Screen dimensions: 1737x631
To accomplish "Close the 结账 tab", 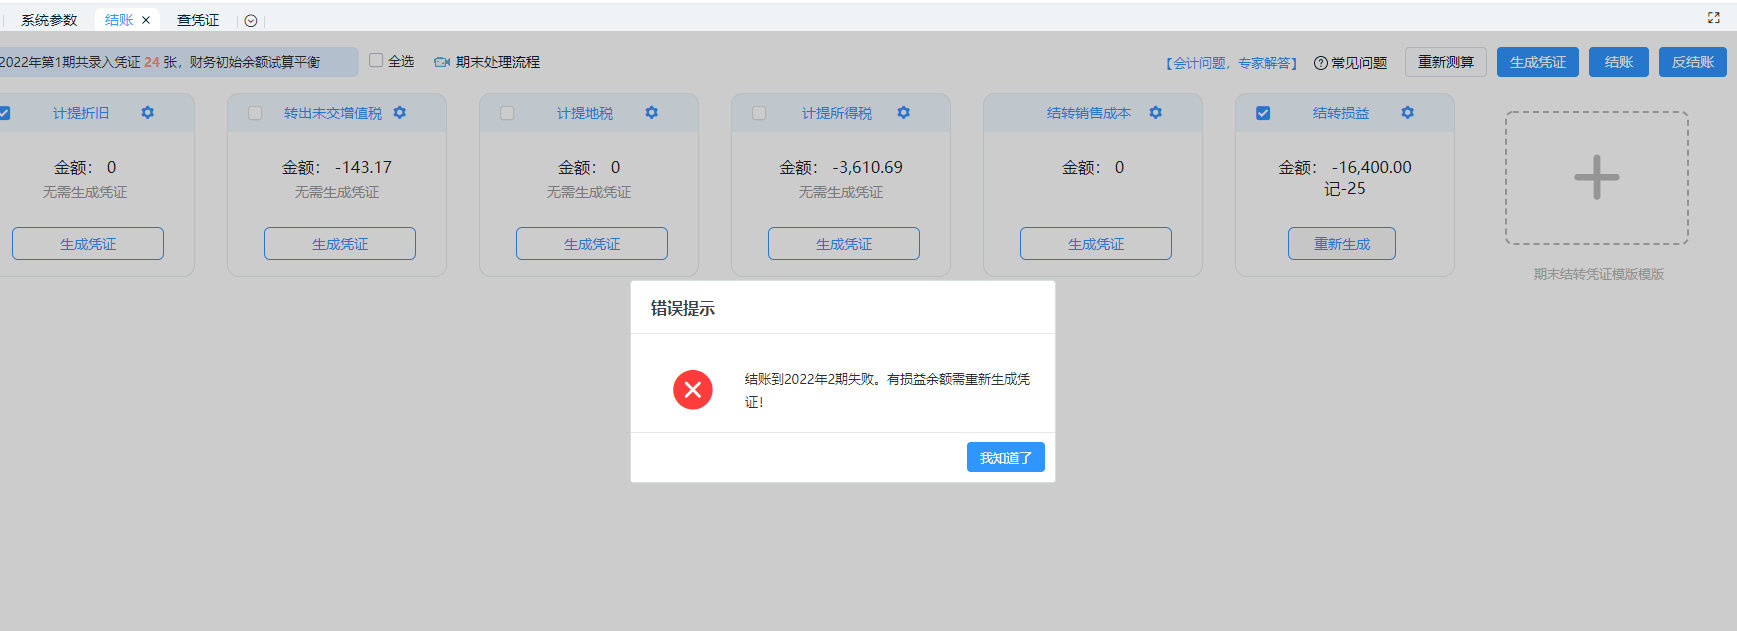I will [x=146, y=20].
